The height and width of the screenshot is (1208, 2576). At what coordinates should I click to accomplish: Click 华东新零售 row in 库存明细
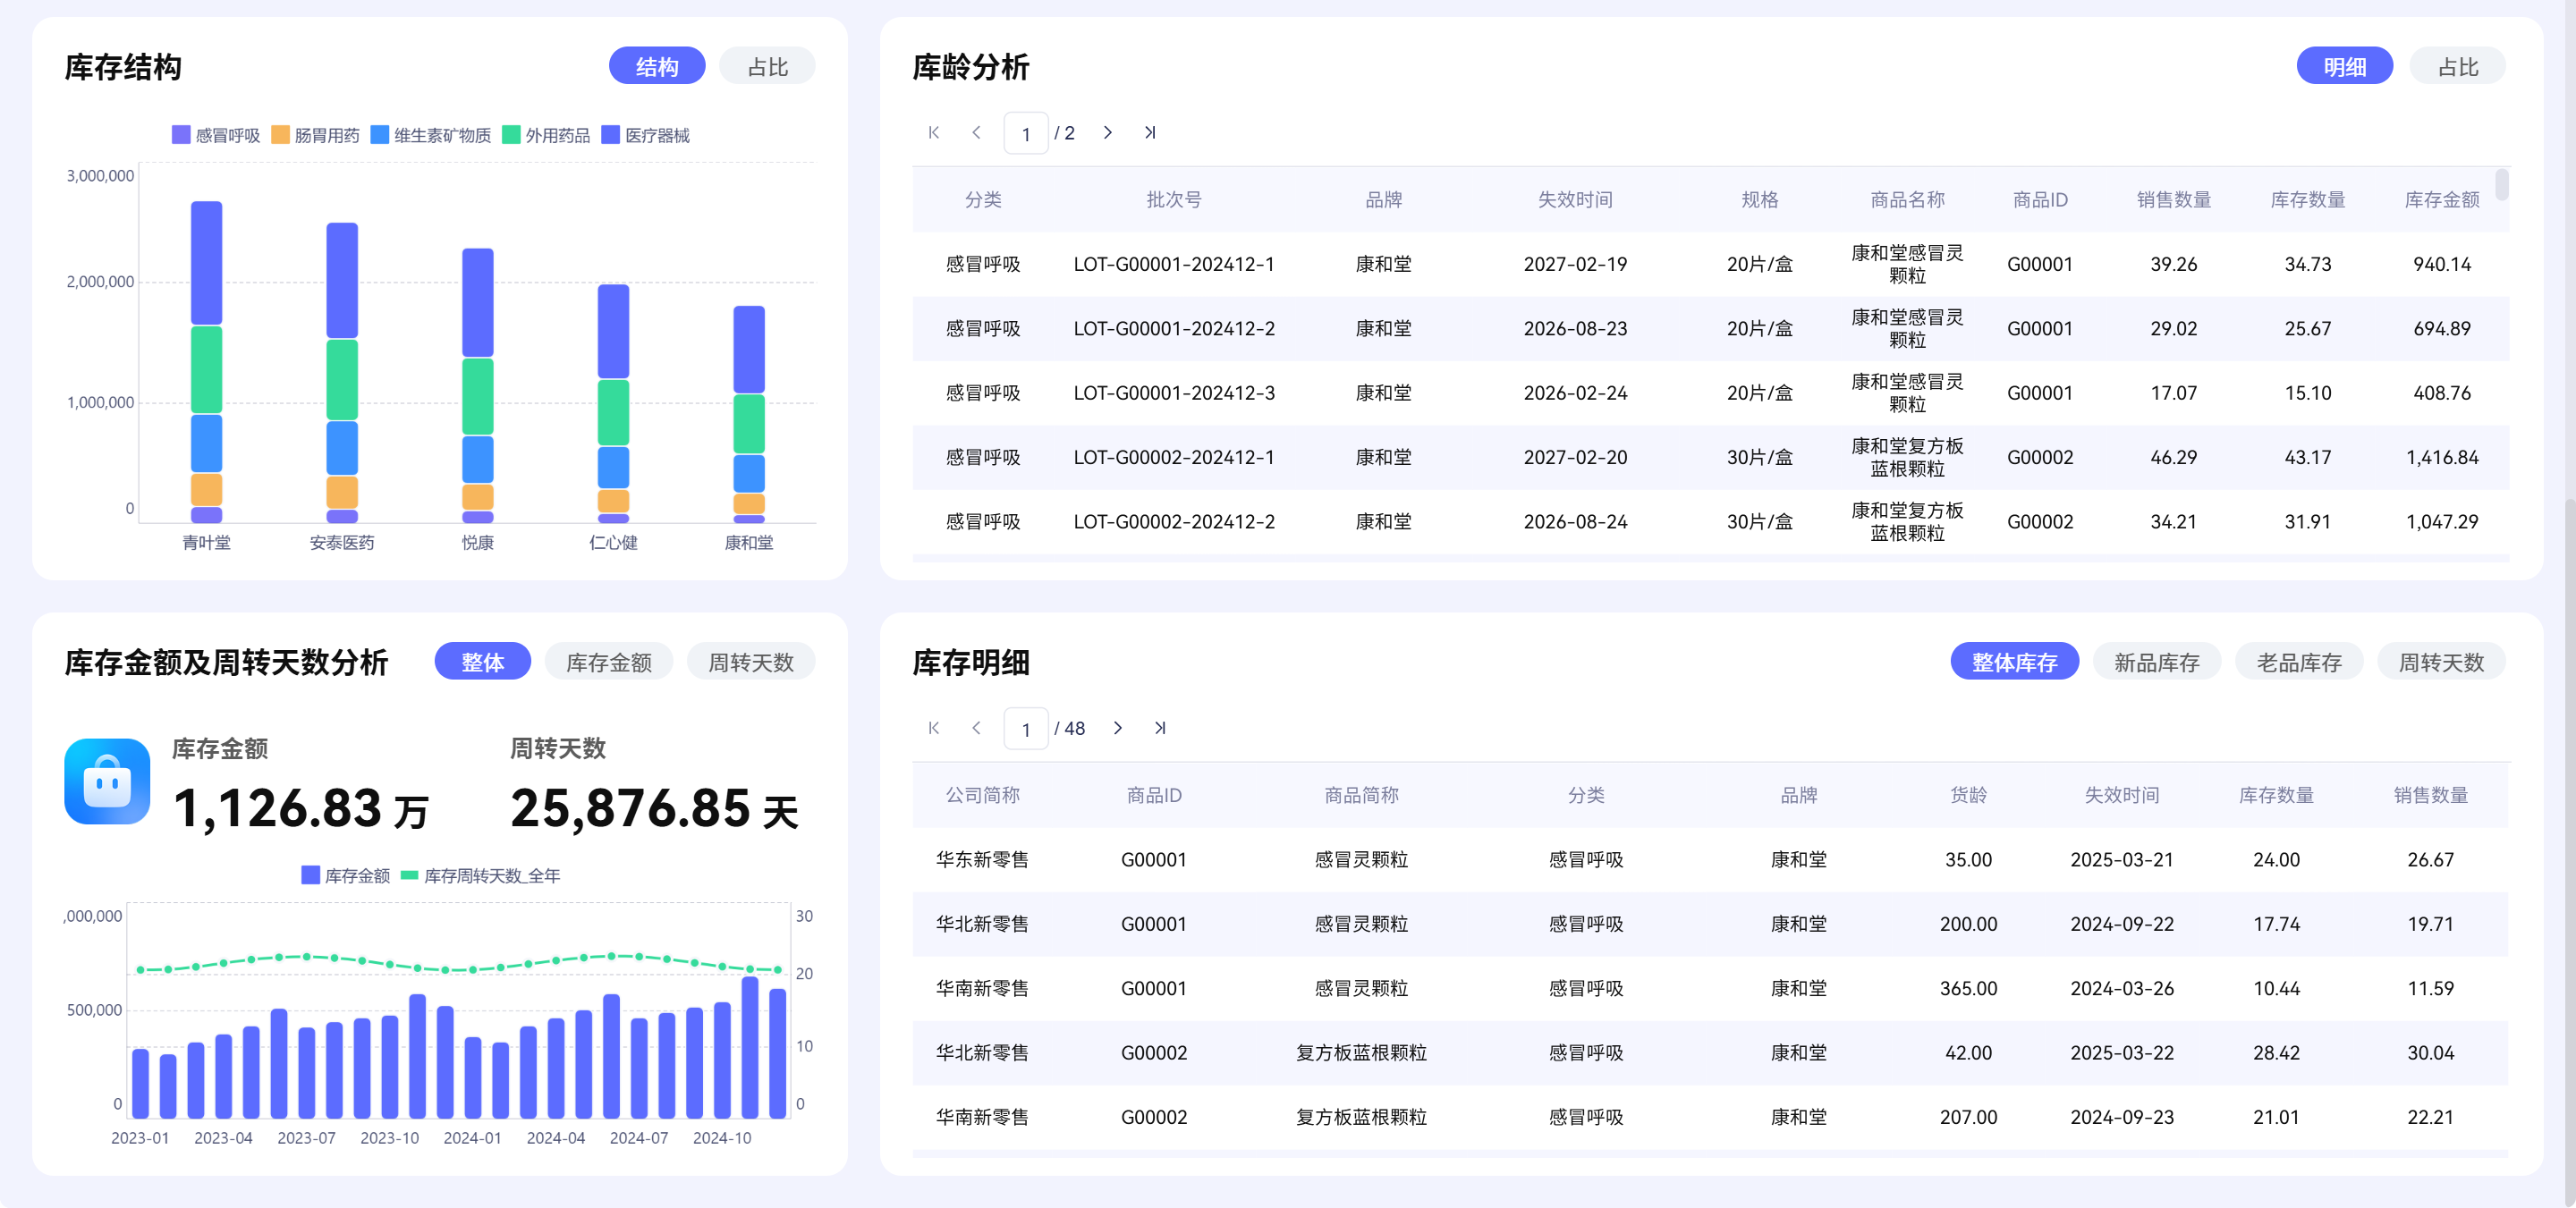pos(1710,860)
